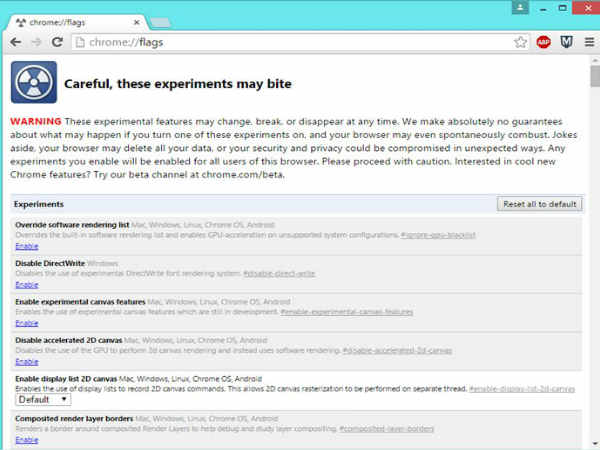The width and height of the screenshot is (600, 450).
Task: Close the chrome://flags tab
Action: 136,23
